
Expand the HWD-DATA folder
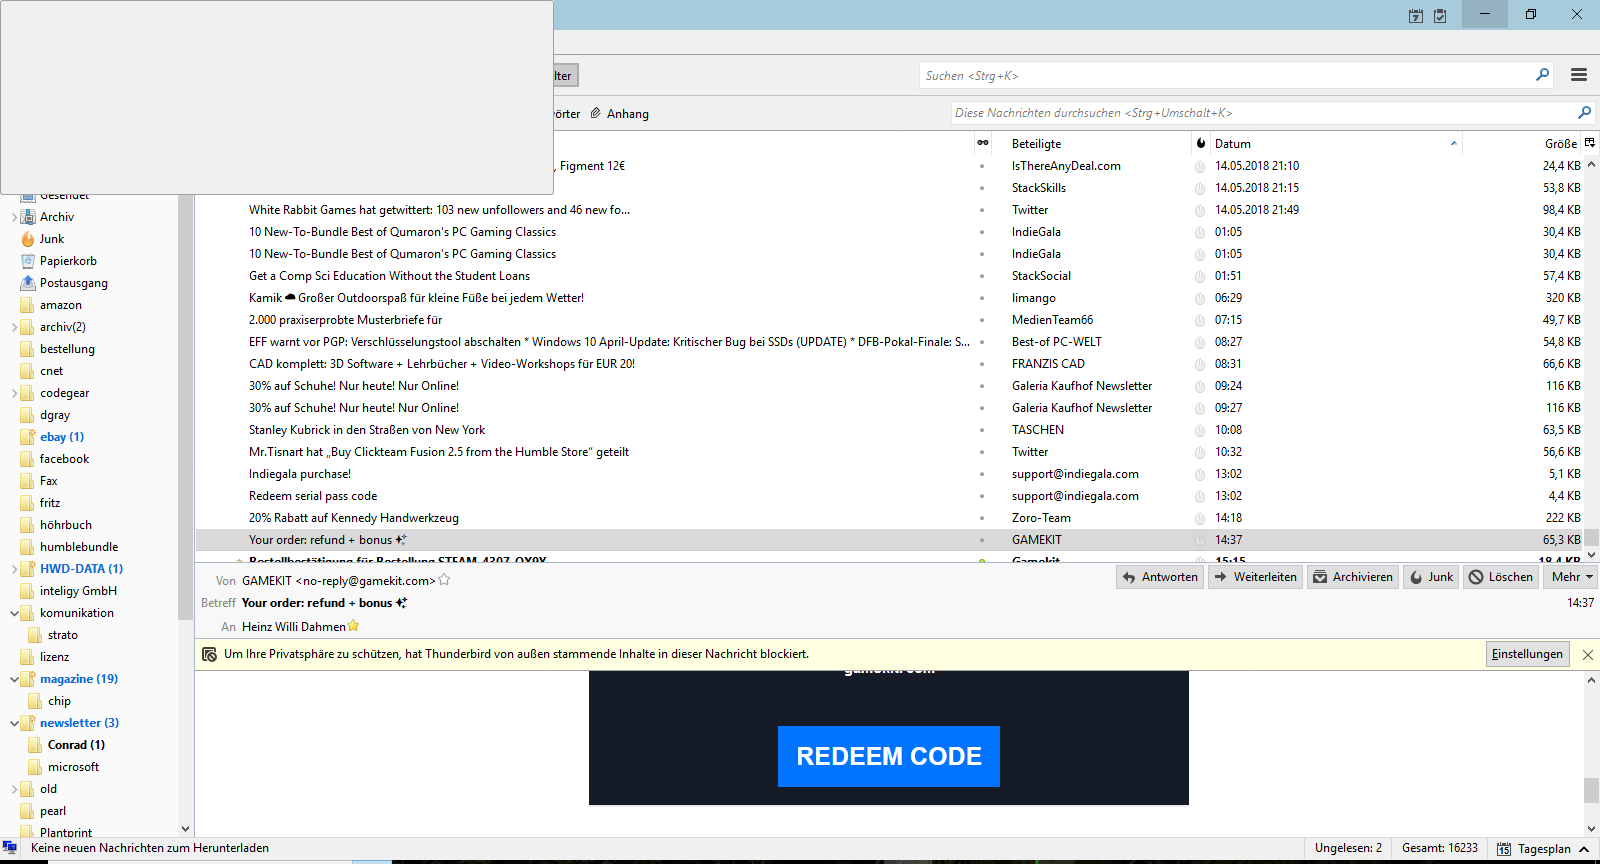(x=14, y=569)
